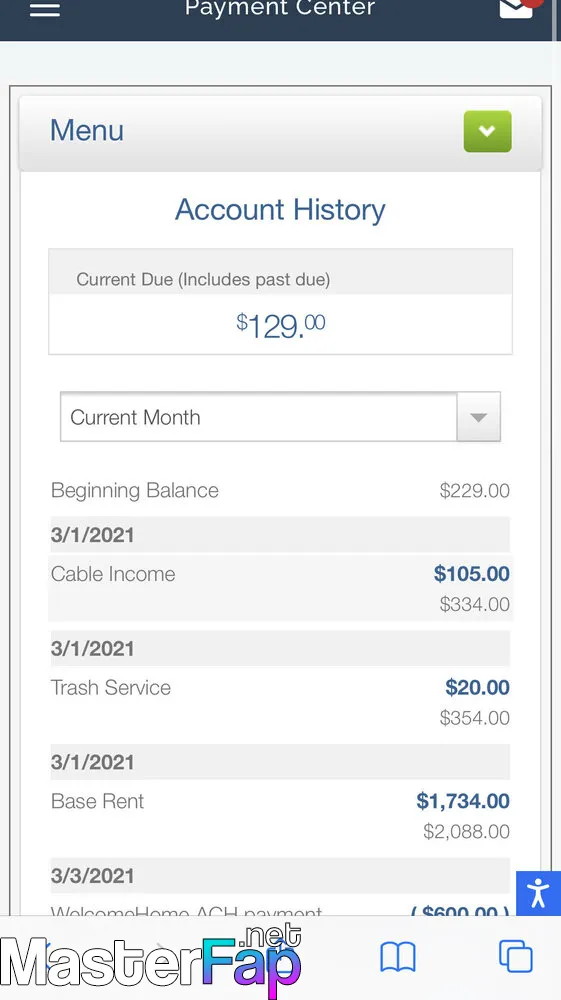Tap the Trash Service $20.00 amount
The image size is (561, 1000).
[x=477, y=688]
